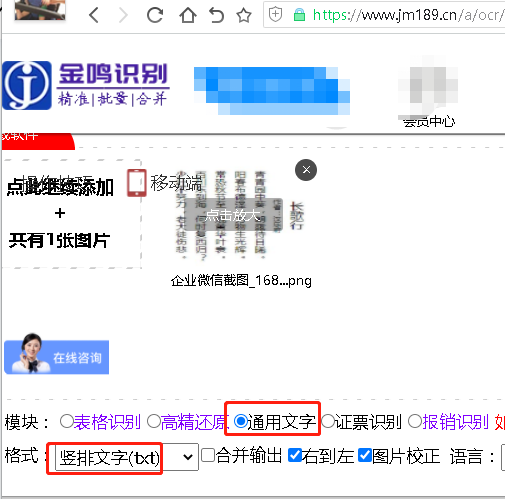Reload the page with the refresh icon
This screenshot has width=505, height=499.
click(155, 15)
